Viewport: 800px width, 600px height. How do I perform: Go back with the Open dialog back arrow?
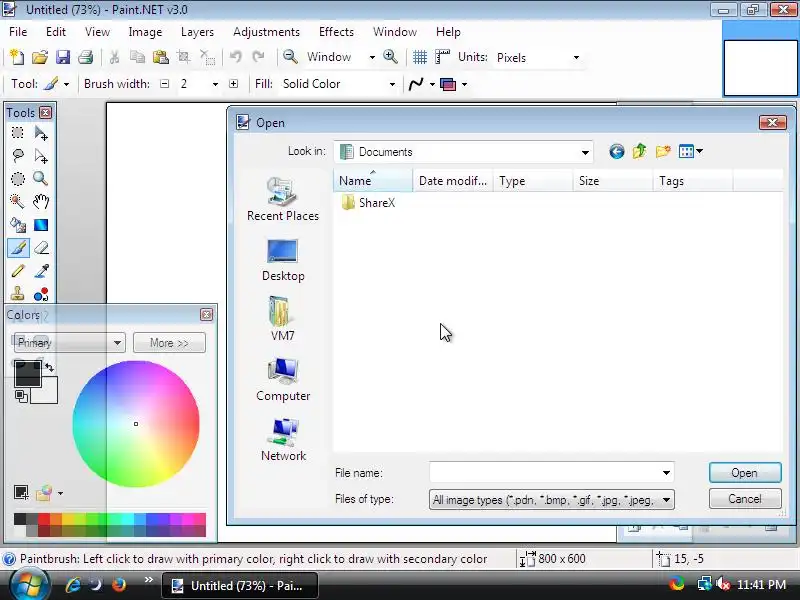(x=617, y=152)
